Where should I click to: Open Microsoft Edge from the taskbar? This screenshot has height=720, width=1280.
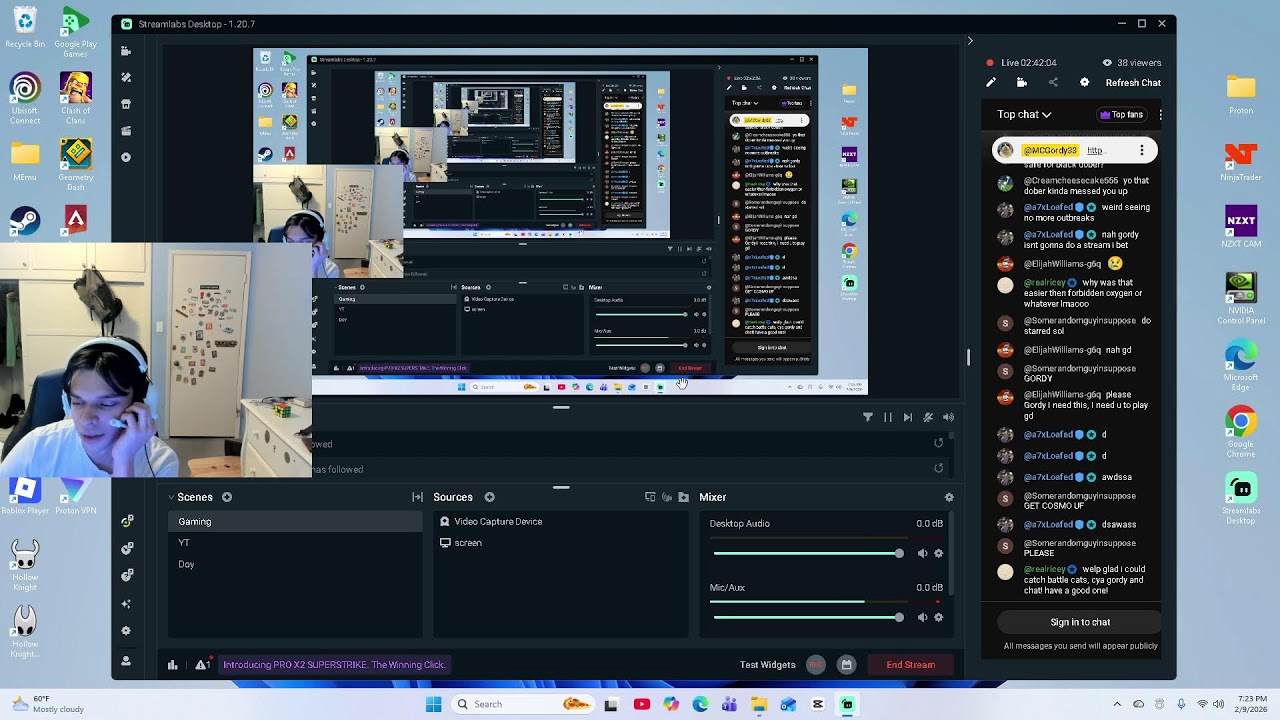click(700, 704)
